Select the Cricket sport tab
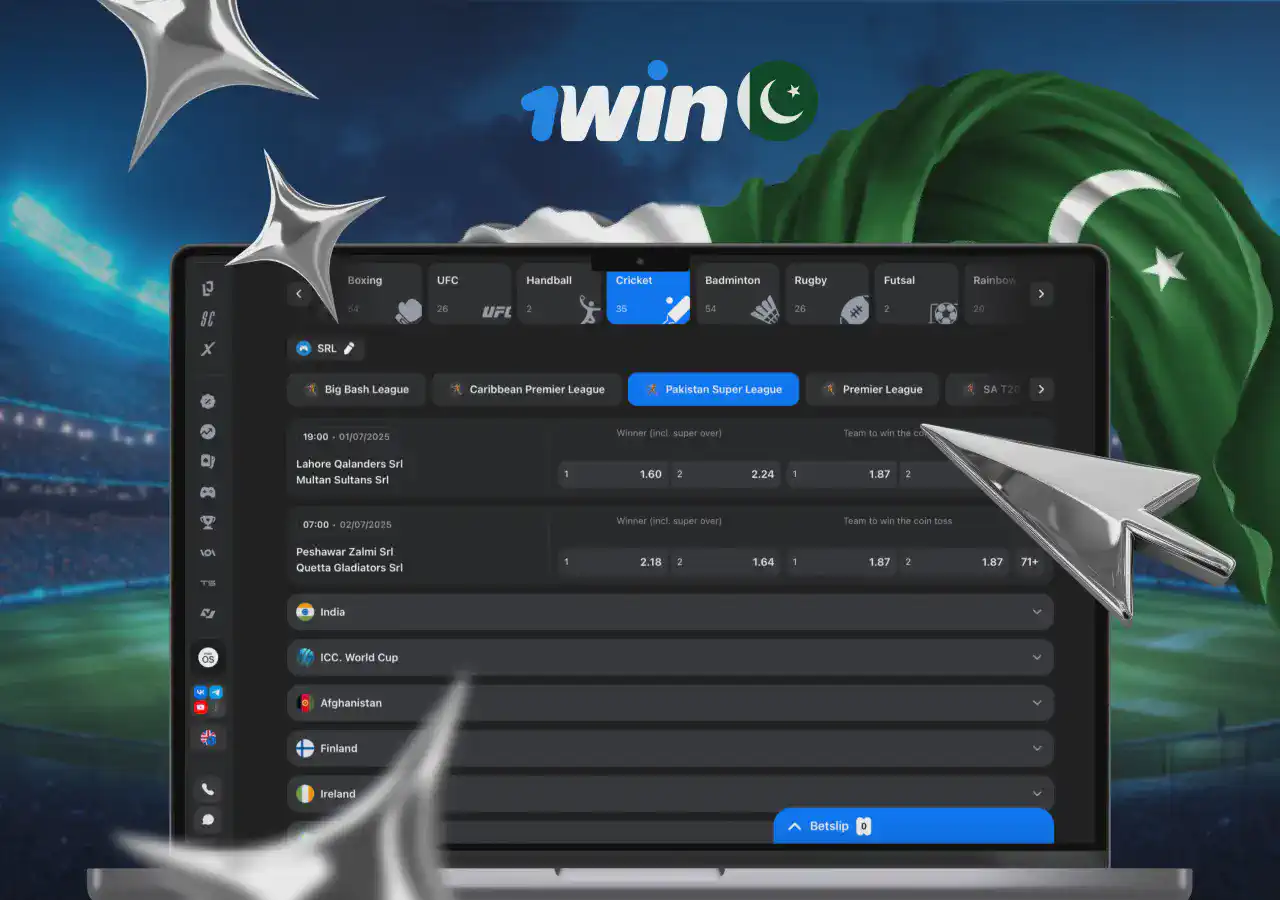The height and width of the screenshot is (900, 1280). coord(648,294)
